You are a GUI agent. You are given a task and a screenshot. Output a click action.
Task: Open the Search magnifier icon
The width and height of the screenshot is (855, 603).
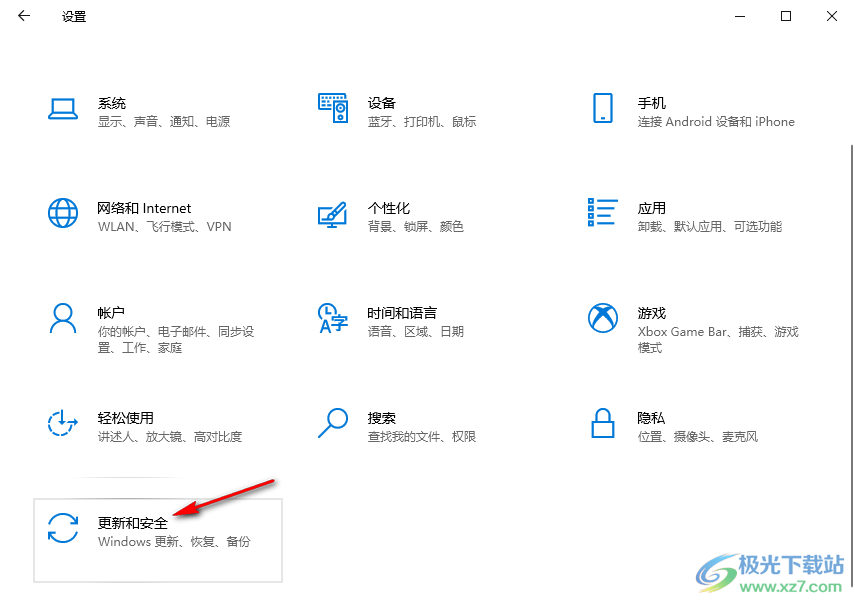(333, 423)
